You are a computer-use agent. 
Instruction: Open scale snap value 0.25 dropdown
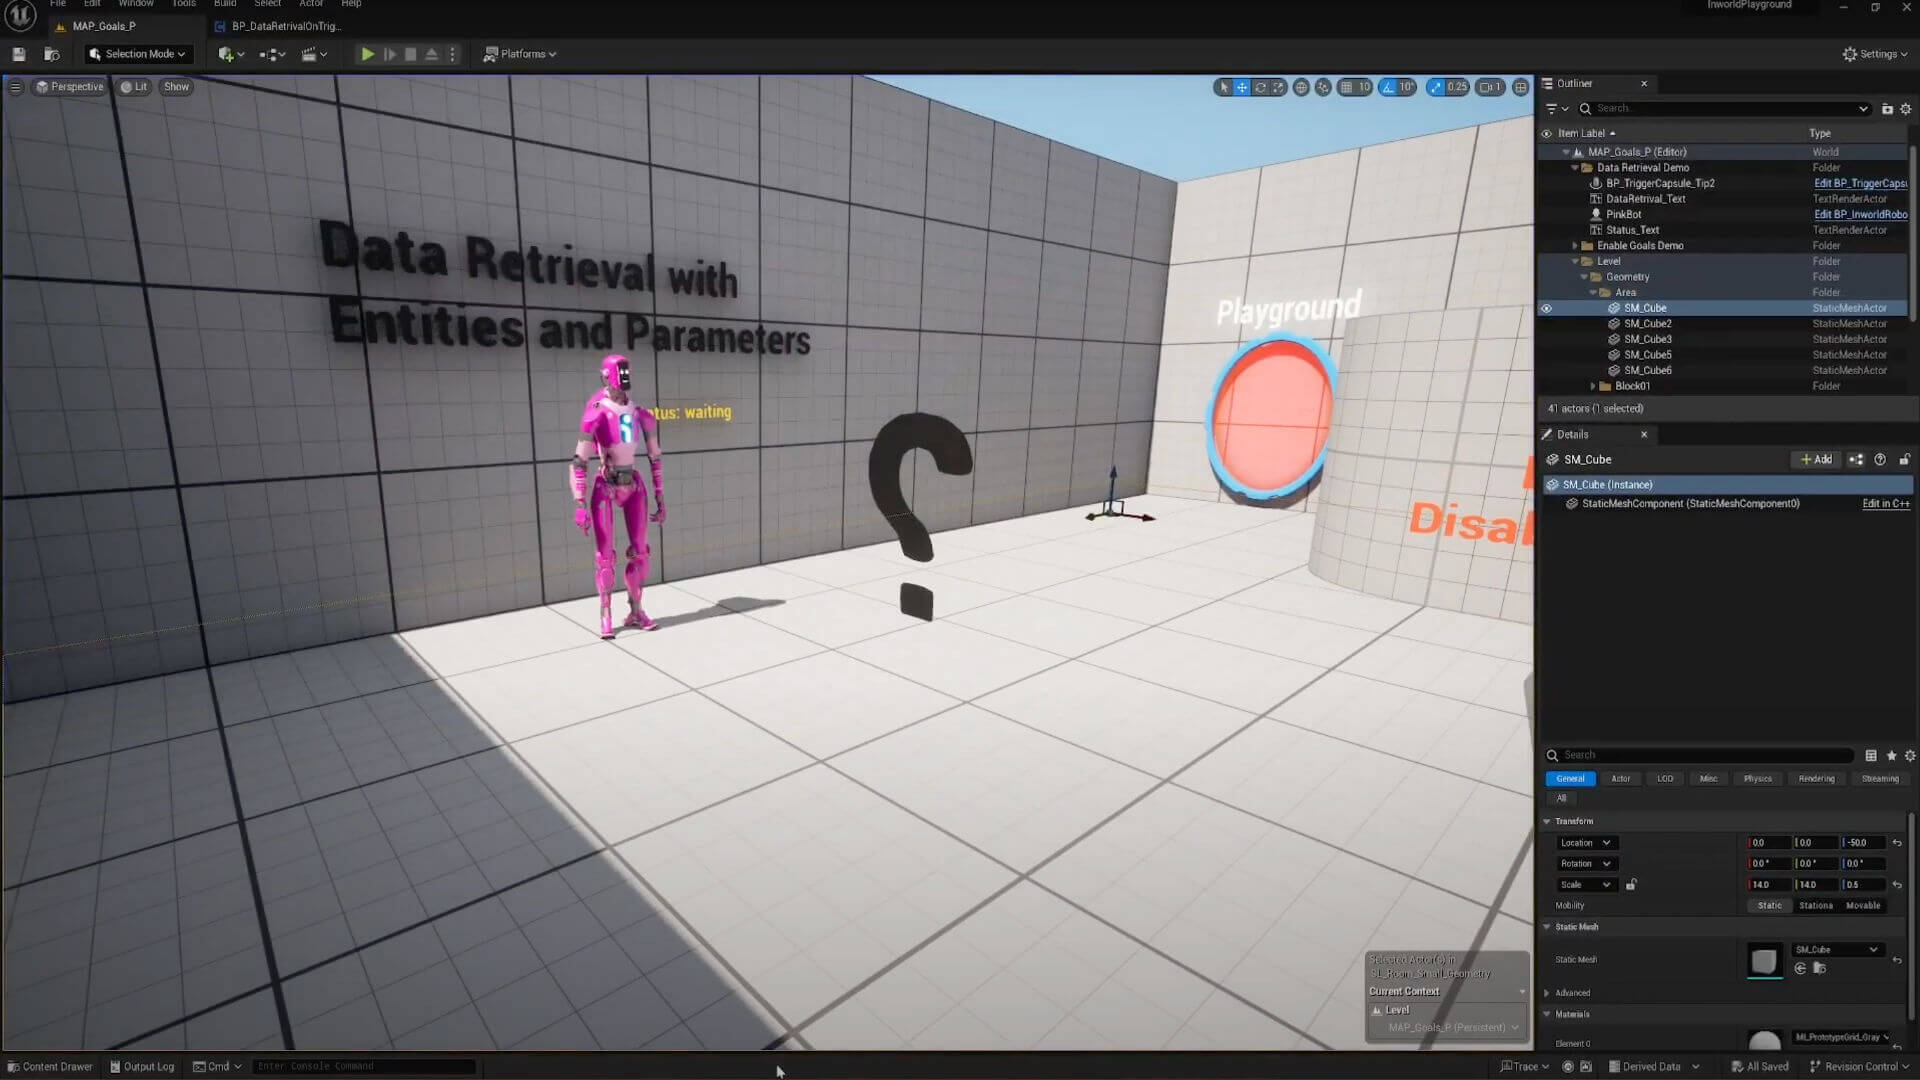tap(1457, 87)
